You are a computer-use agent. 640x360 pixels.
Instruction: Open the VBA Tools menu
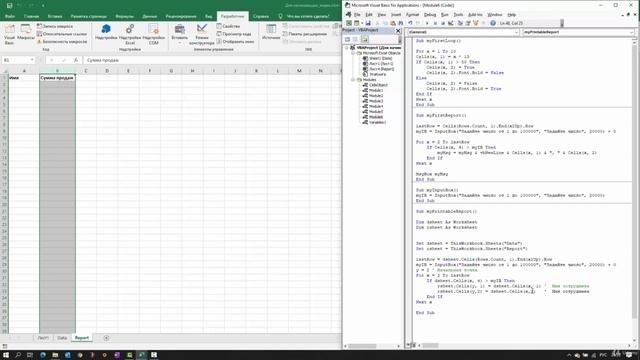click(x=458, y=15)
